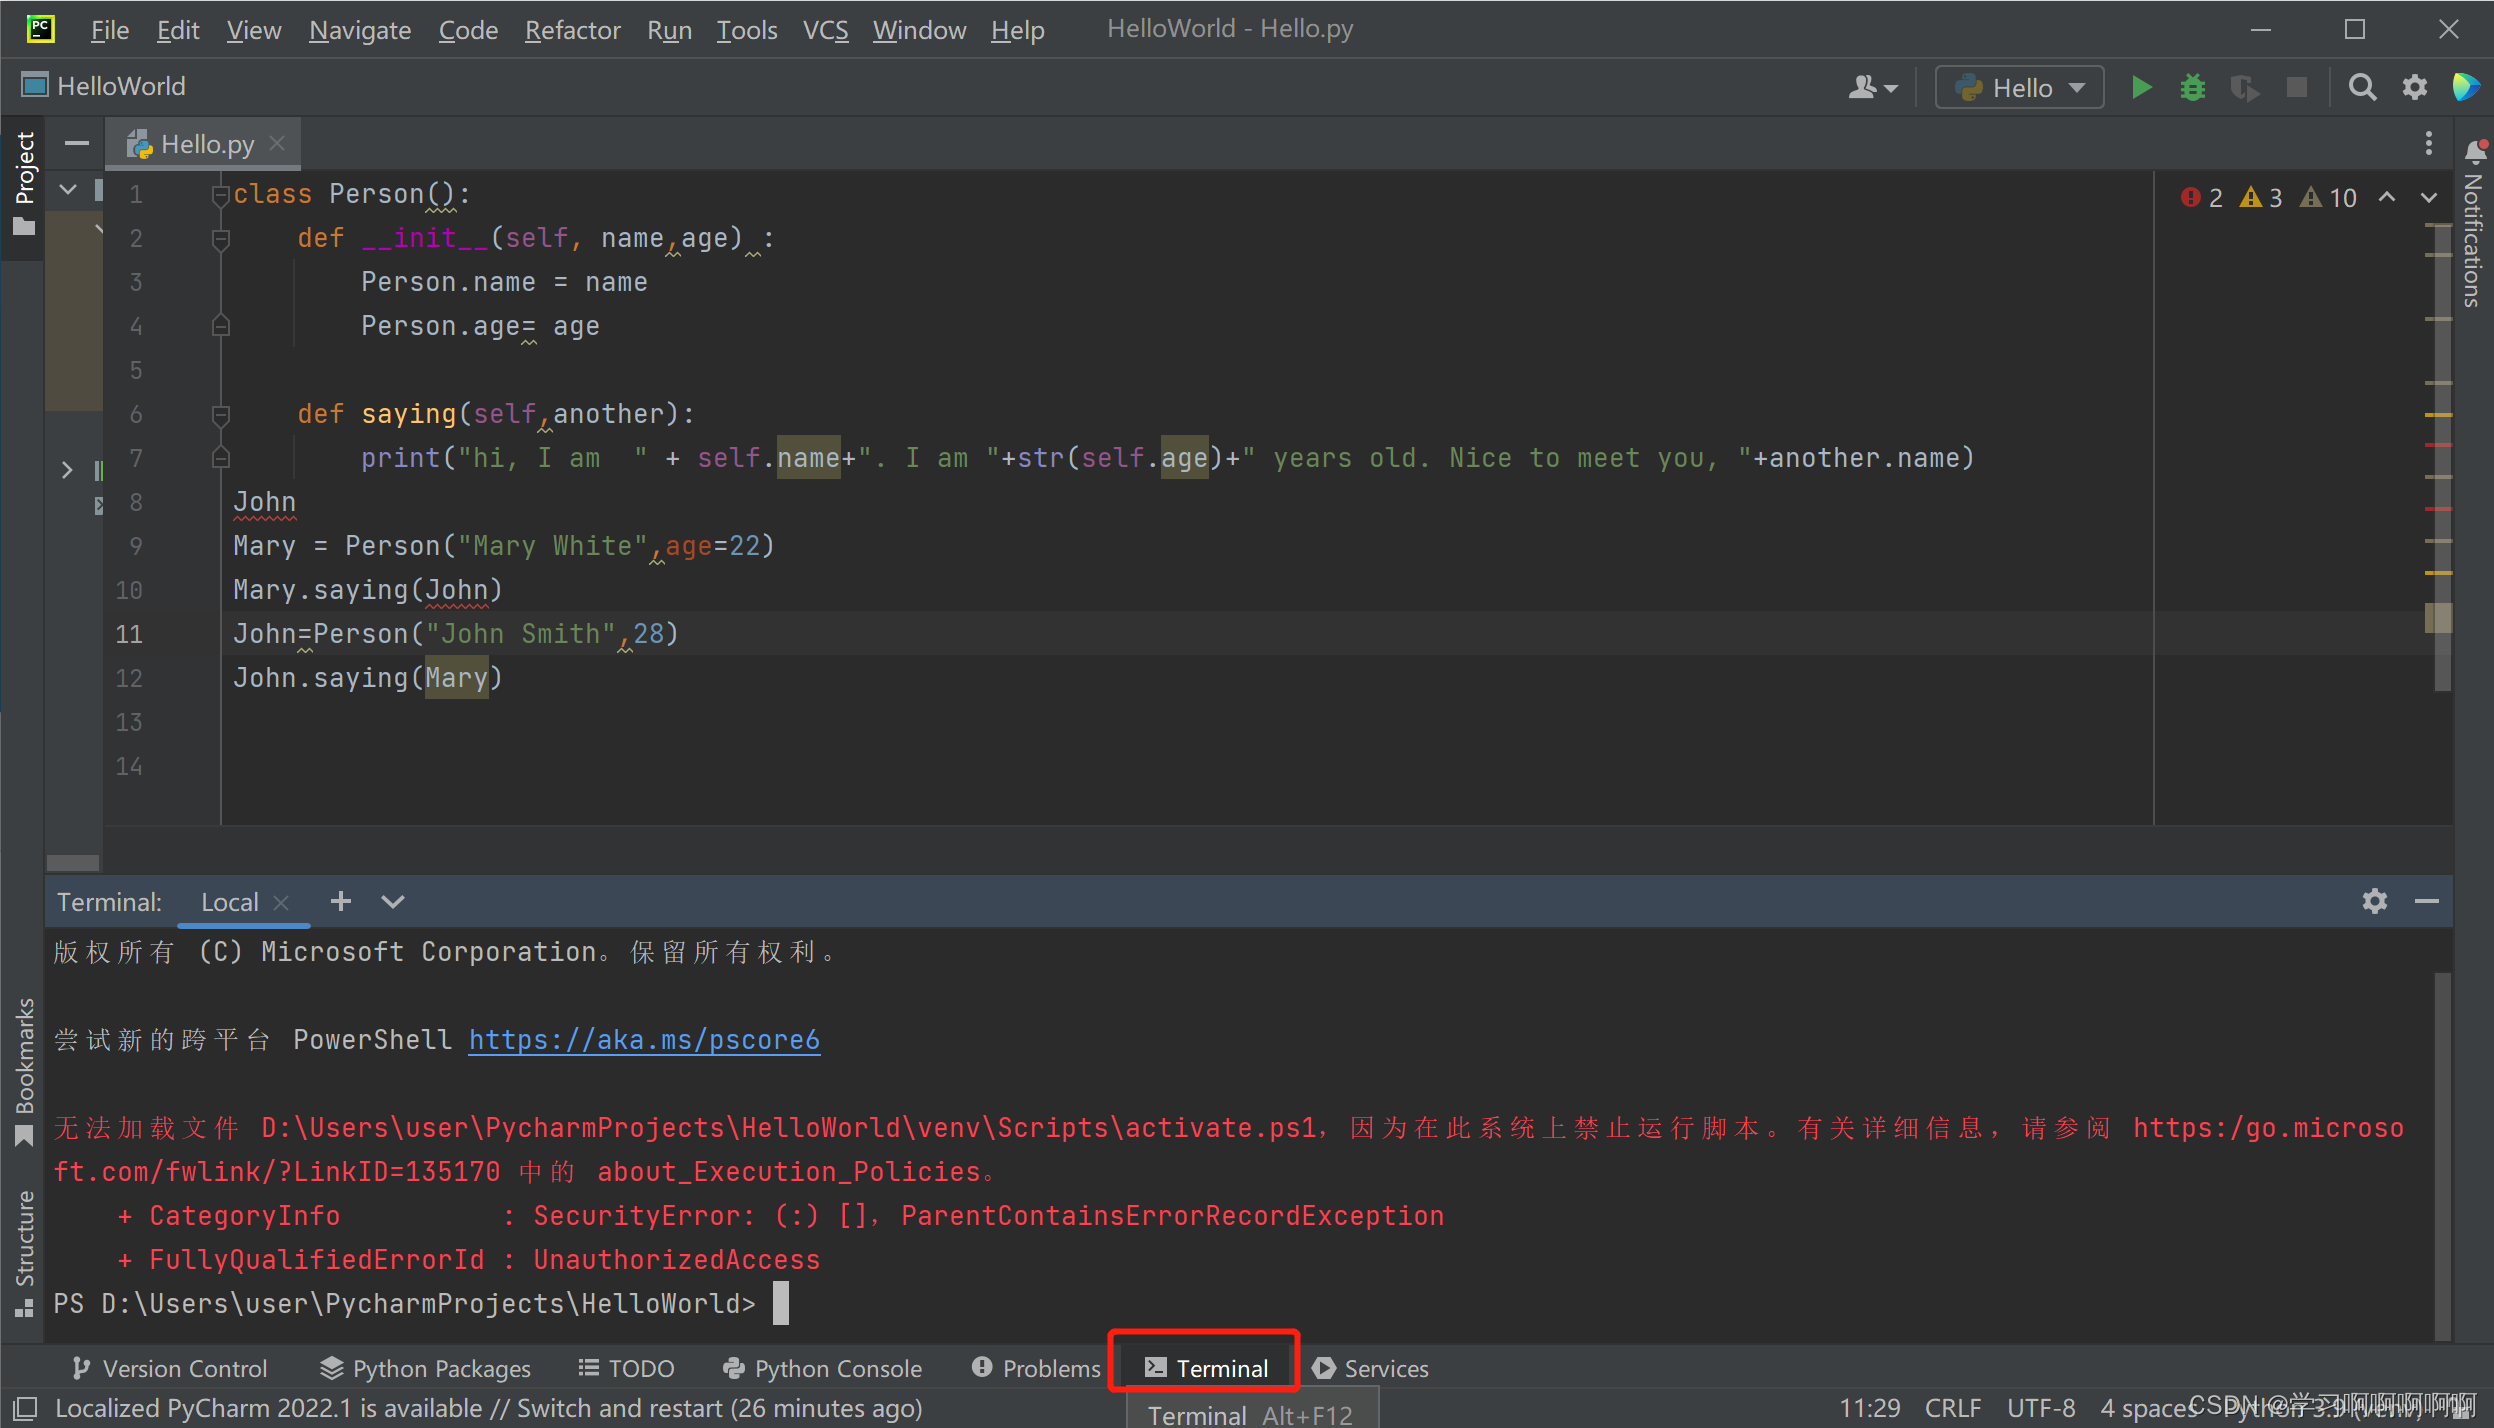Collapse the saying method fold marker
The height and width of the screenshot is (1428, 2494).
221,414
